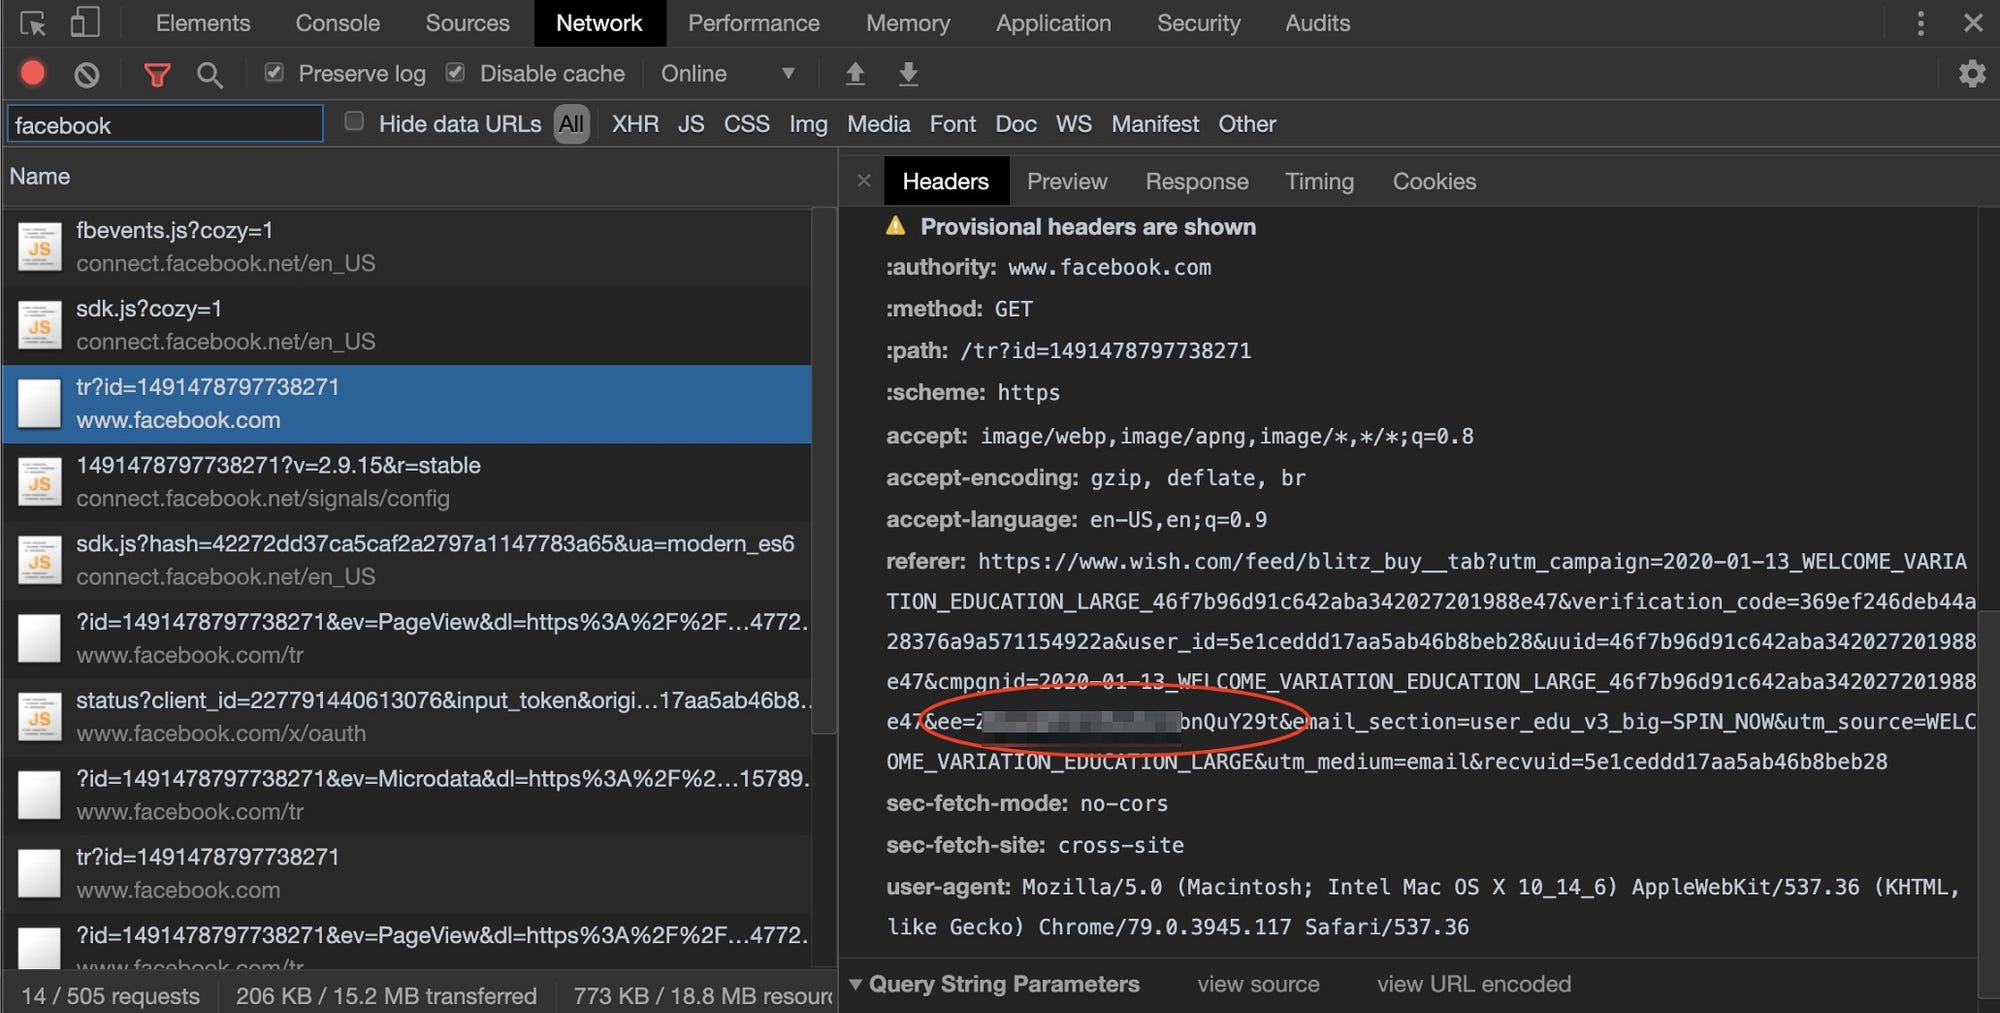The width and height of the screenshot is (2000, 1013).
Task: Import HAR file upload arrow icon
Action: [x=855, y=73]
